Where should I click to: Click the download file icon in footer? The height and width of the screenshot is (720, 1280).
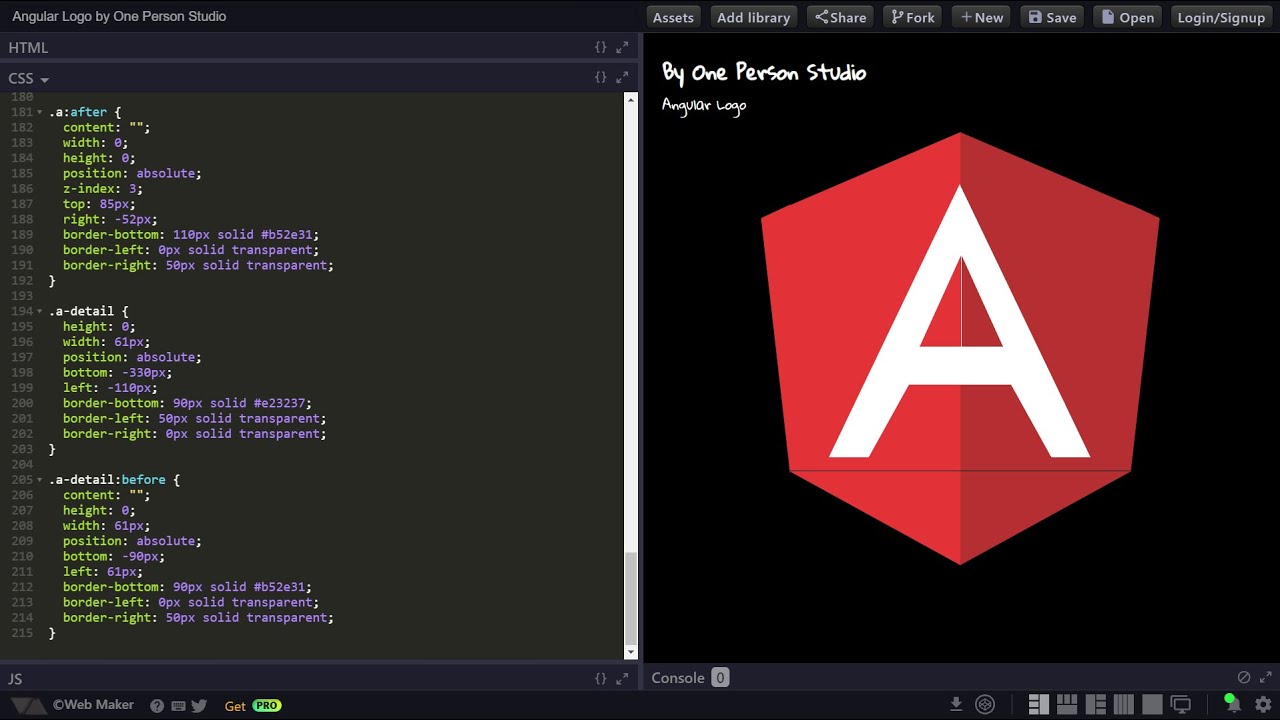click(956, 704)
